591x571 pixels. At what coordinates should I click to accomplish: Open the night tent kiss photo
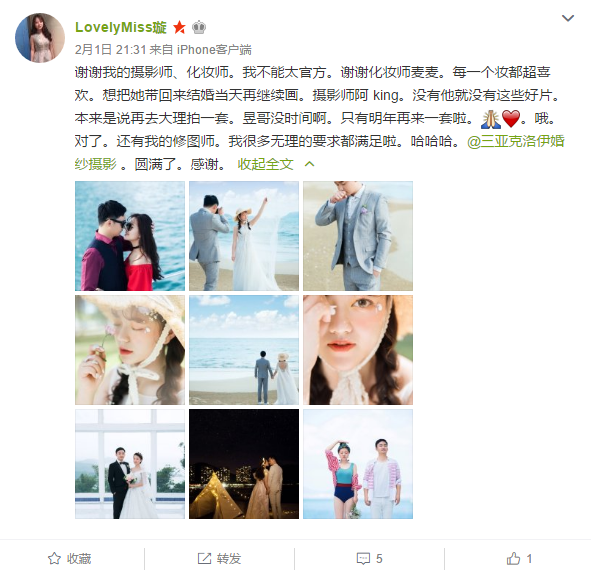244,464
